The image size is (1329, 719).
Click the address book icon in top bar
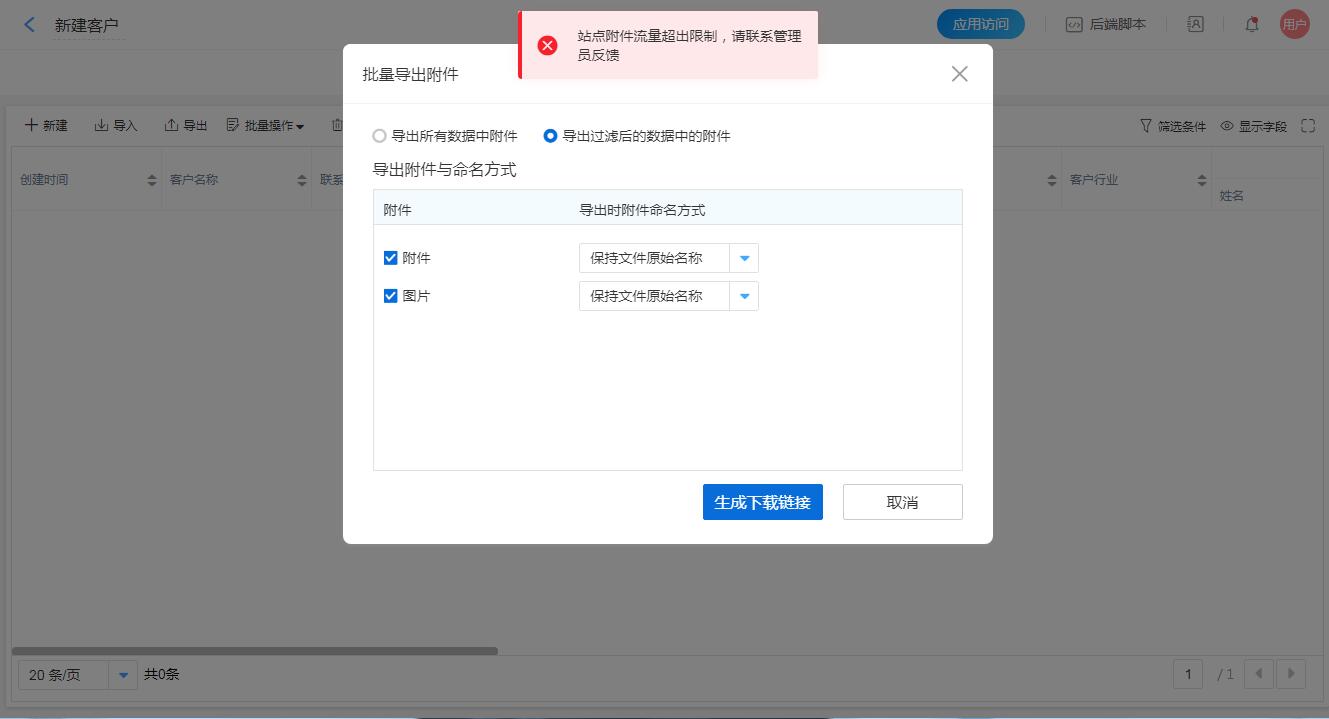click(x=1196, y=23)
